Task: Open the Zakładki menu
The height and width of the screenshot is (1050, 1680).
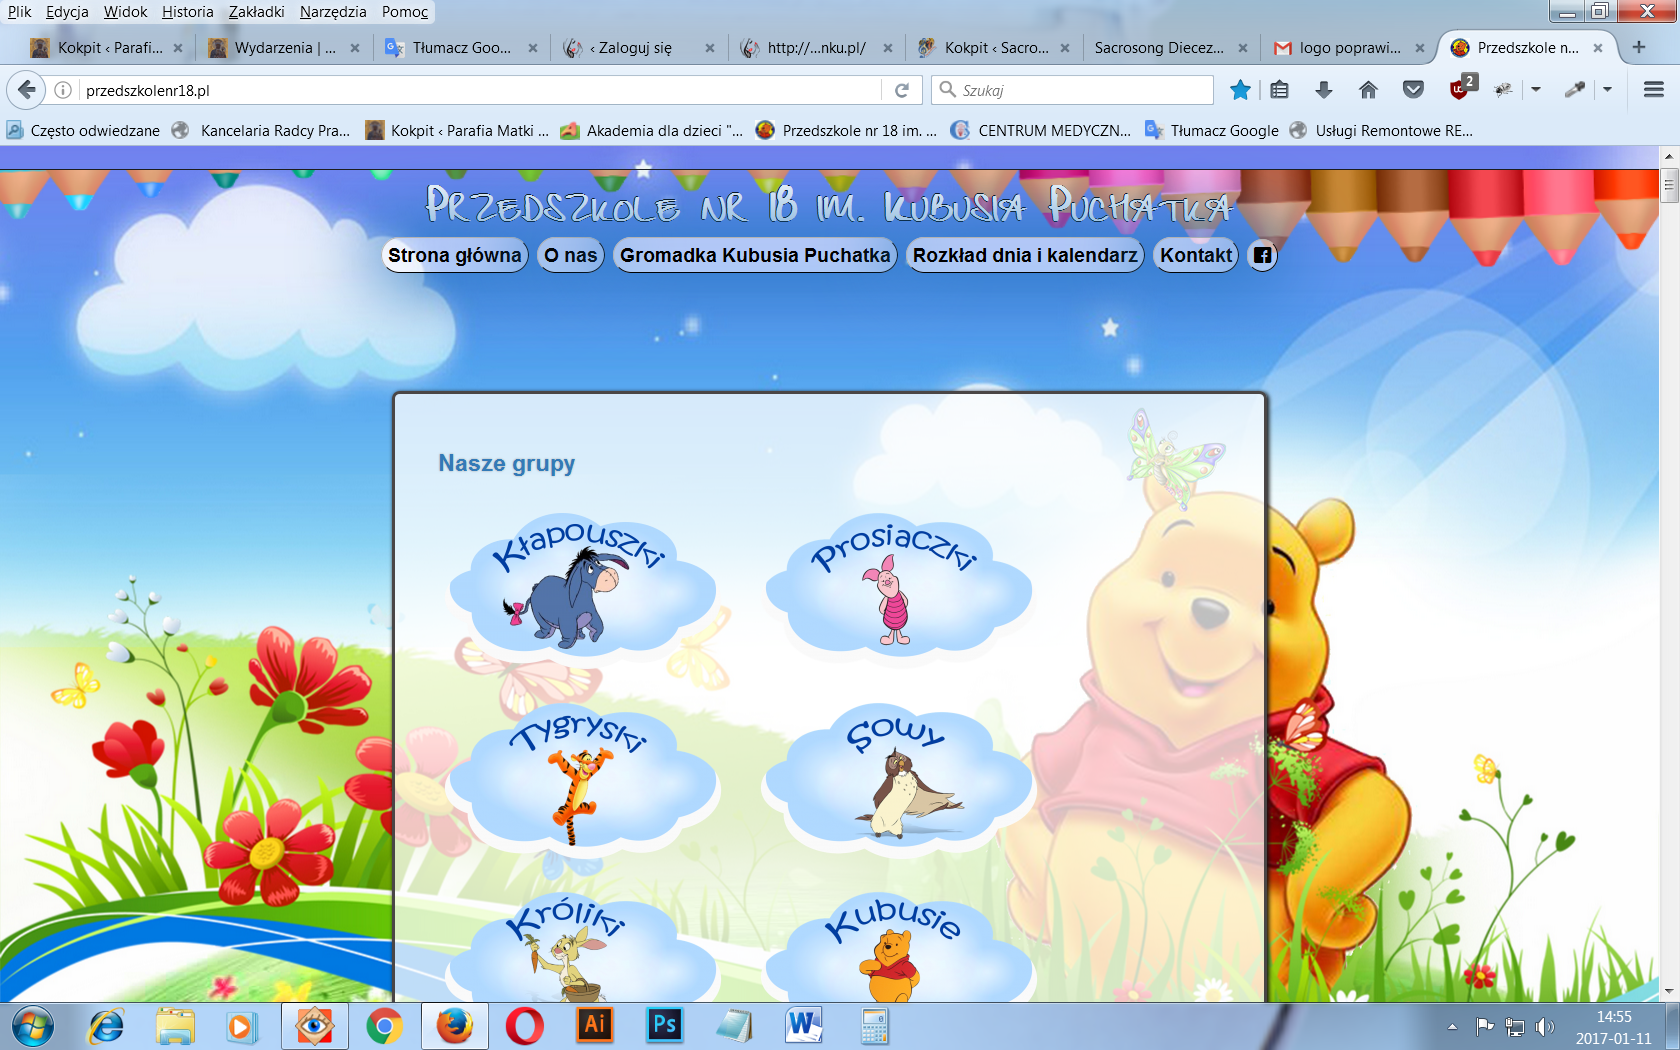Action: click(x=256, y=12)
